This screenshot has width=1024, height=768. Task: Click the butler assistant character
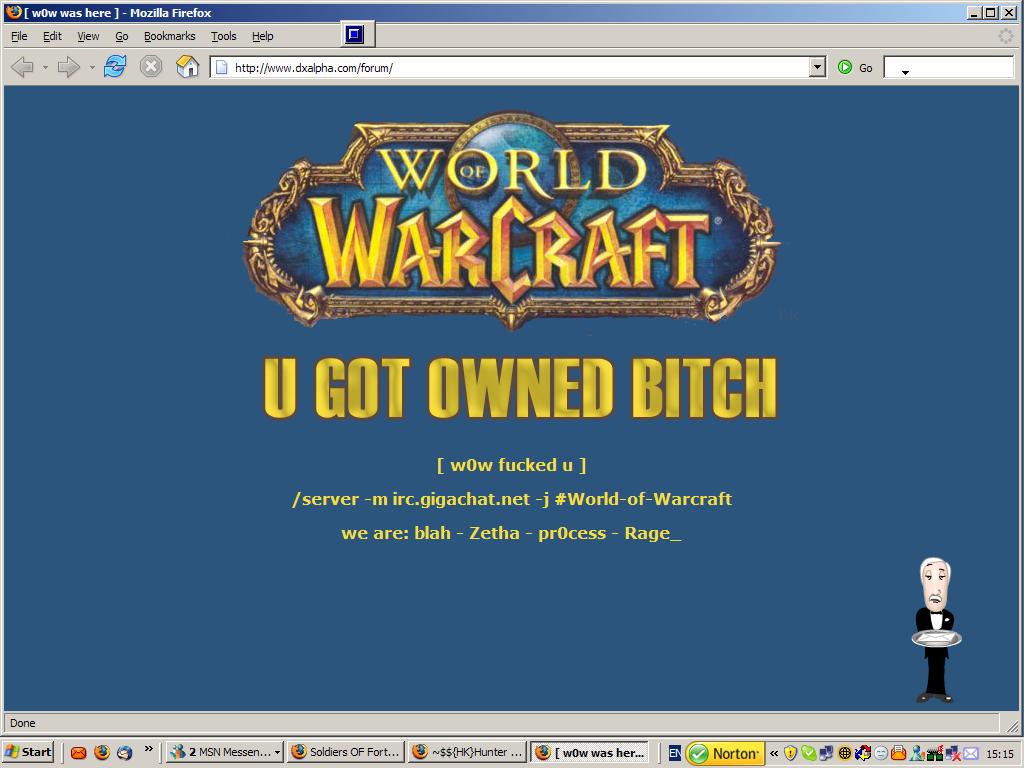(936, 630)
